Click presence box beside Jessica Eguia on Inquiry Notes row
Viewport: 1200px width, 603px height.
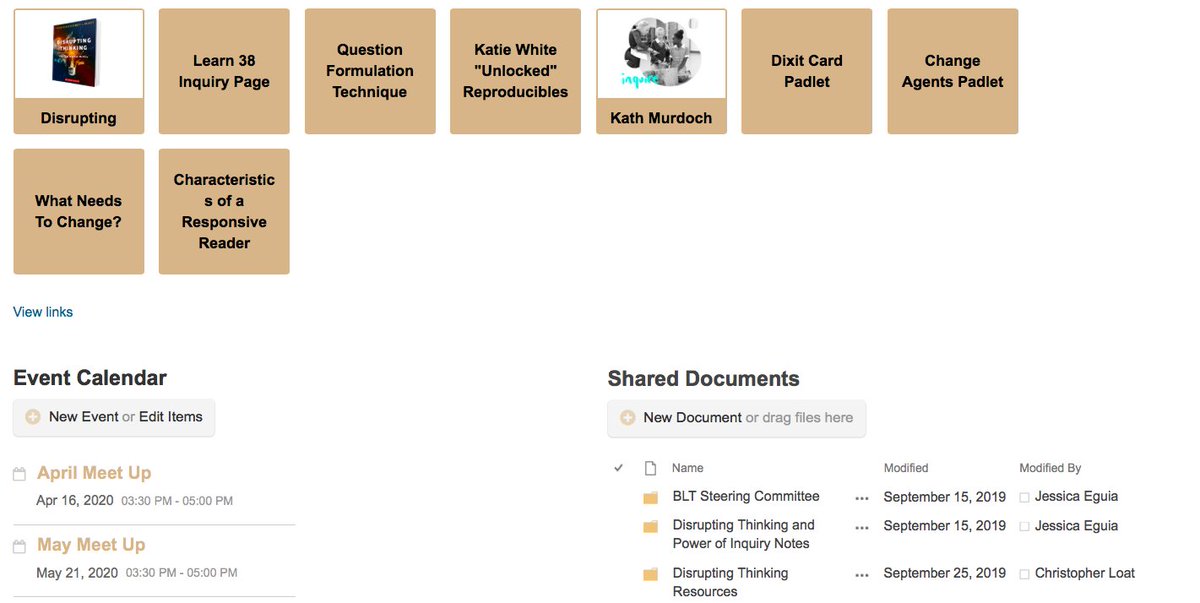(1024, 526)
